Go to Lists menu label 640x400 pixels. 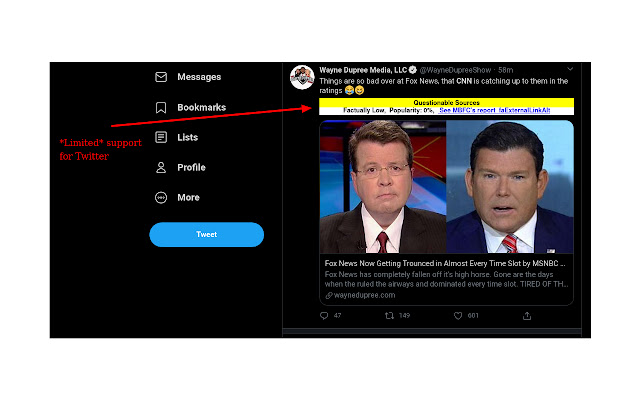click(188, 137)
